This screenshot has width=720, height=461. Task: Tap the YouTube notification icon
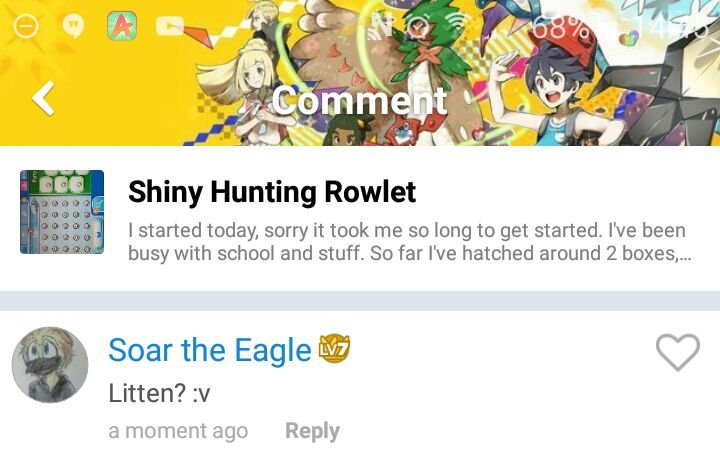coord(170,26)
